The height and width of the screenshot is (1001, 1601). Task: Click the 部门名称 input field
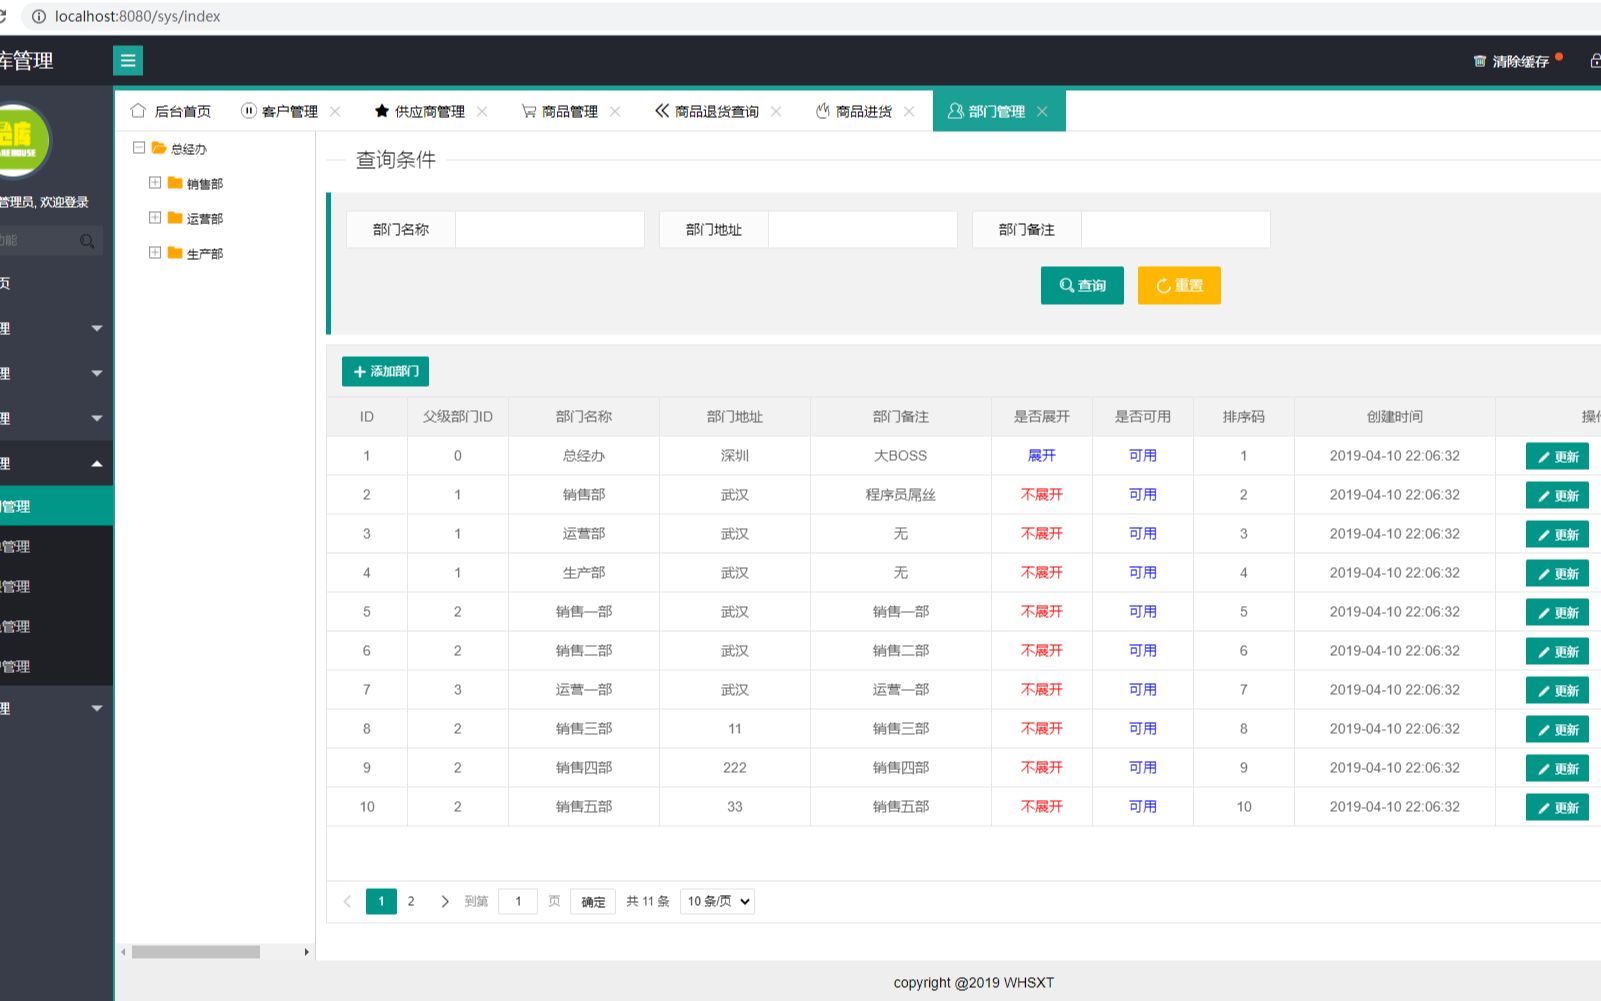tap(549, 229)
